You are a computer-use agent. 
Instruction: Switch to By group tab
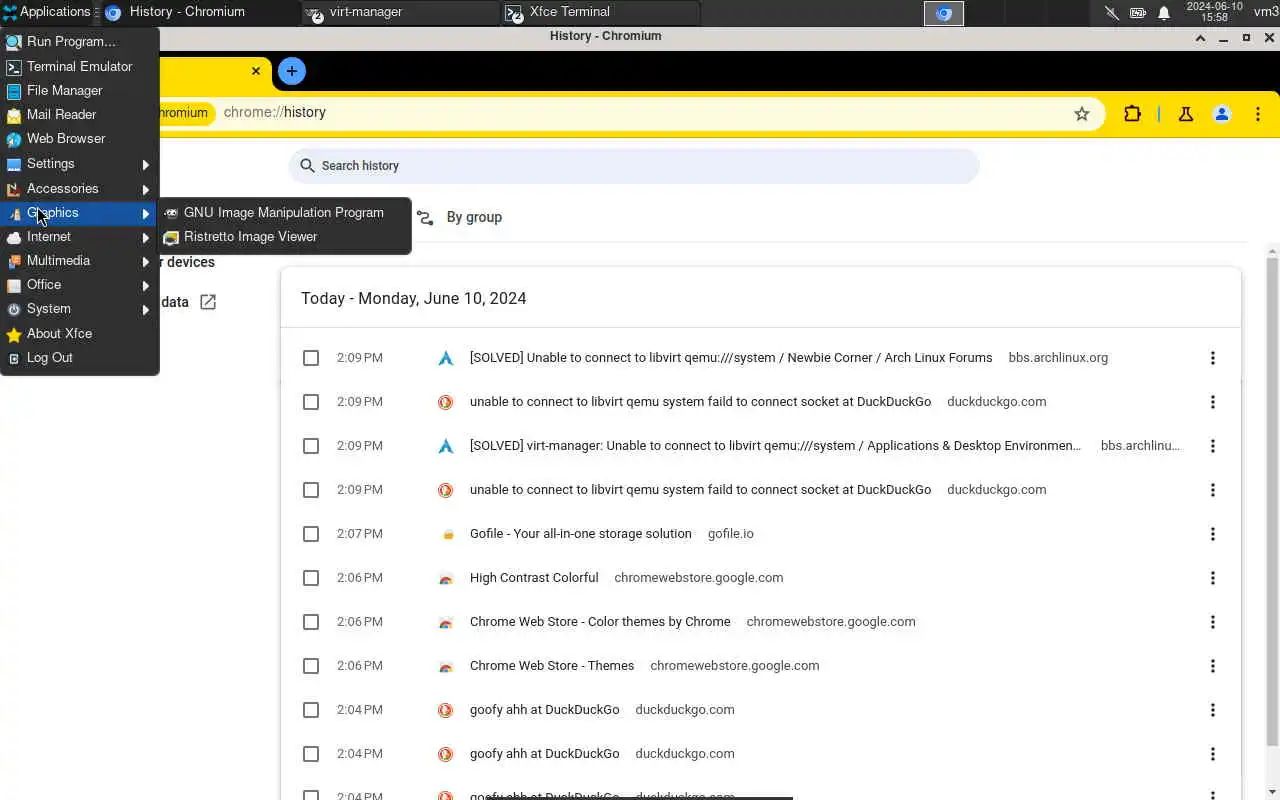tap(460, 217)
